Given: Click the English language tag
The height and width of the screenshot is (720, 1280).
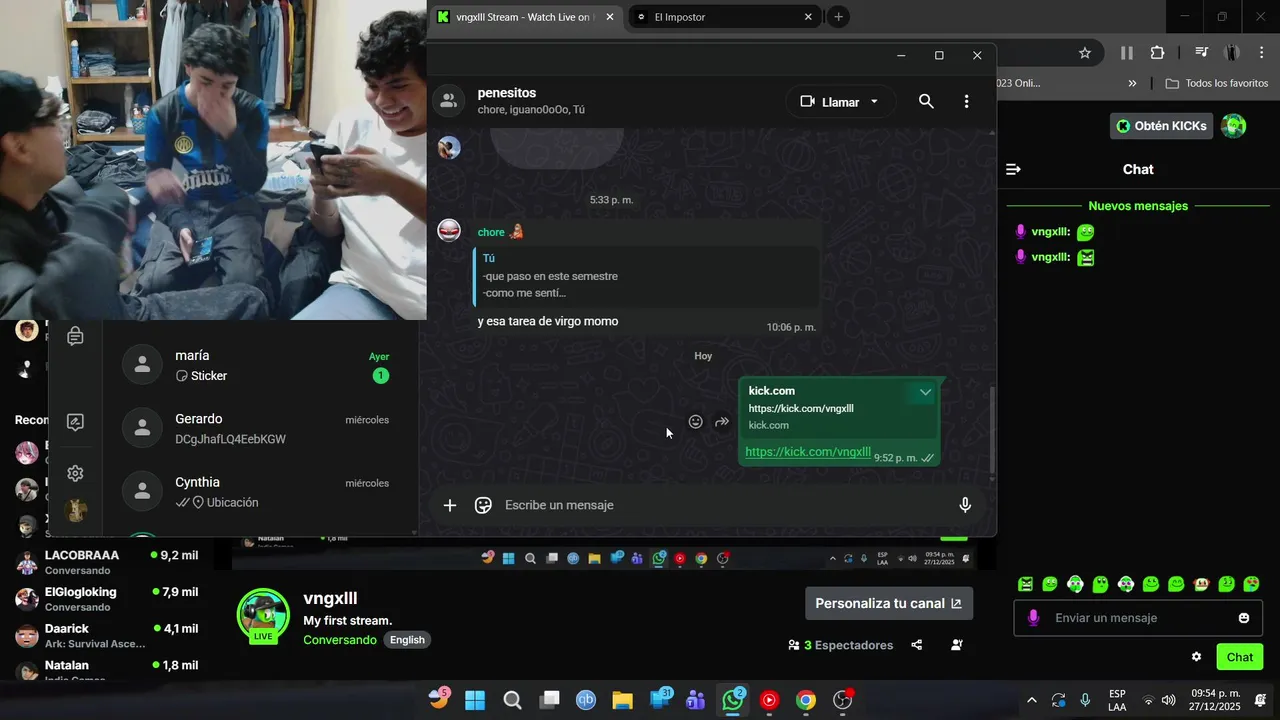Looking at the screenshot, I should click(407, 640).
